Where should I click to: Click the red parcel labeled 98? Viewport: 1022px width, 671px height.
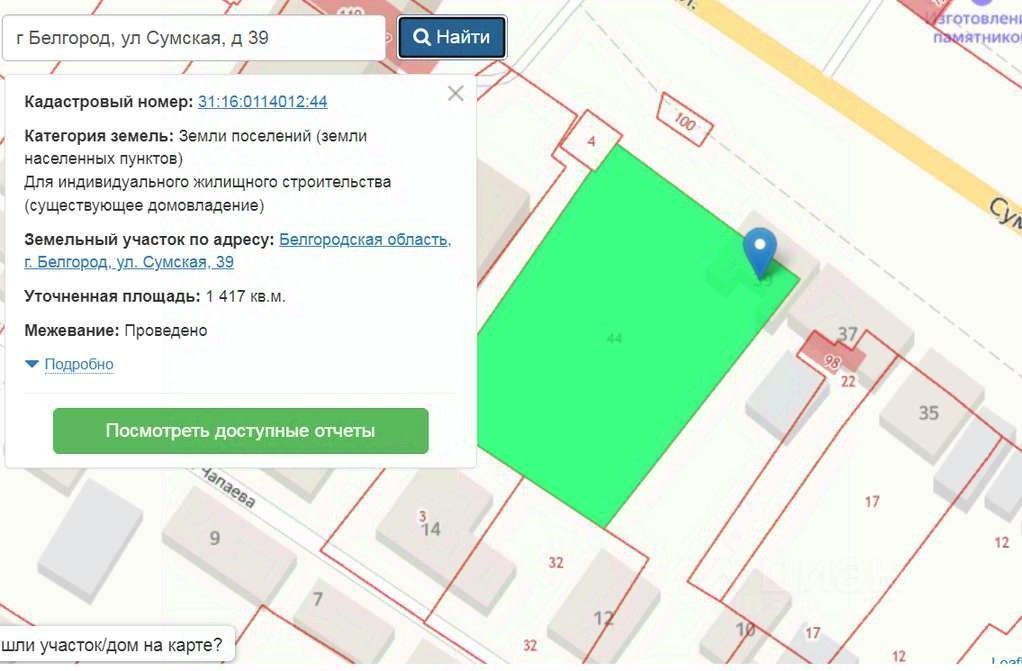tap(832, 359)
